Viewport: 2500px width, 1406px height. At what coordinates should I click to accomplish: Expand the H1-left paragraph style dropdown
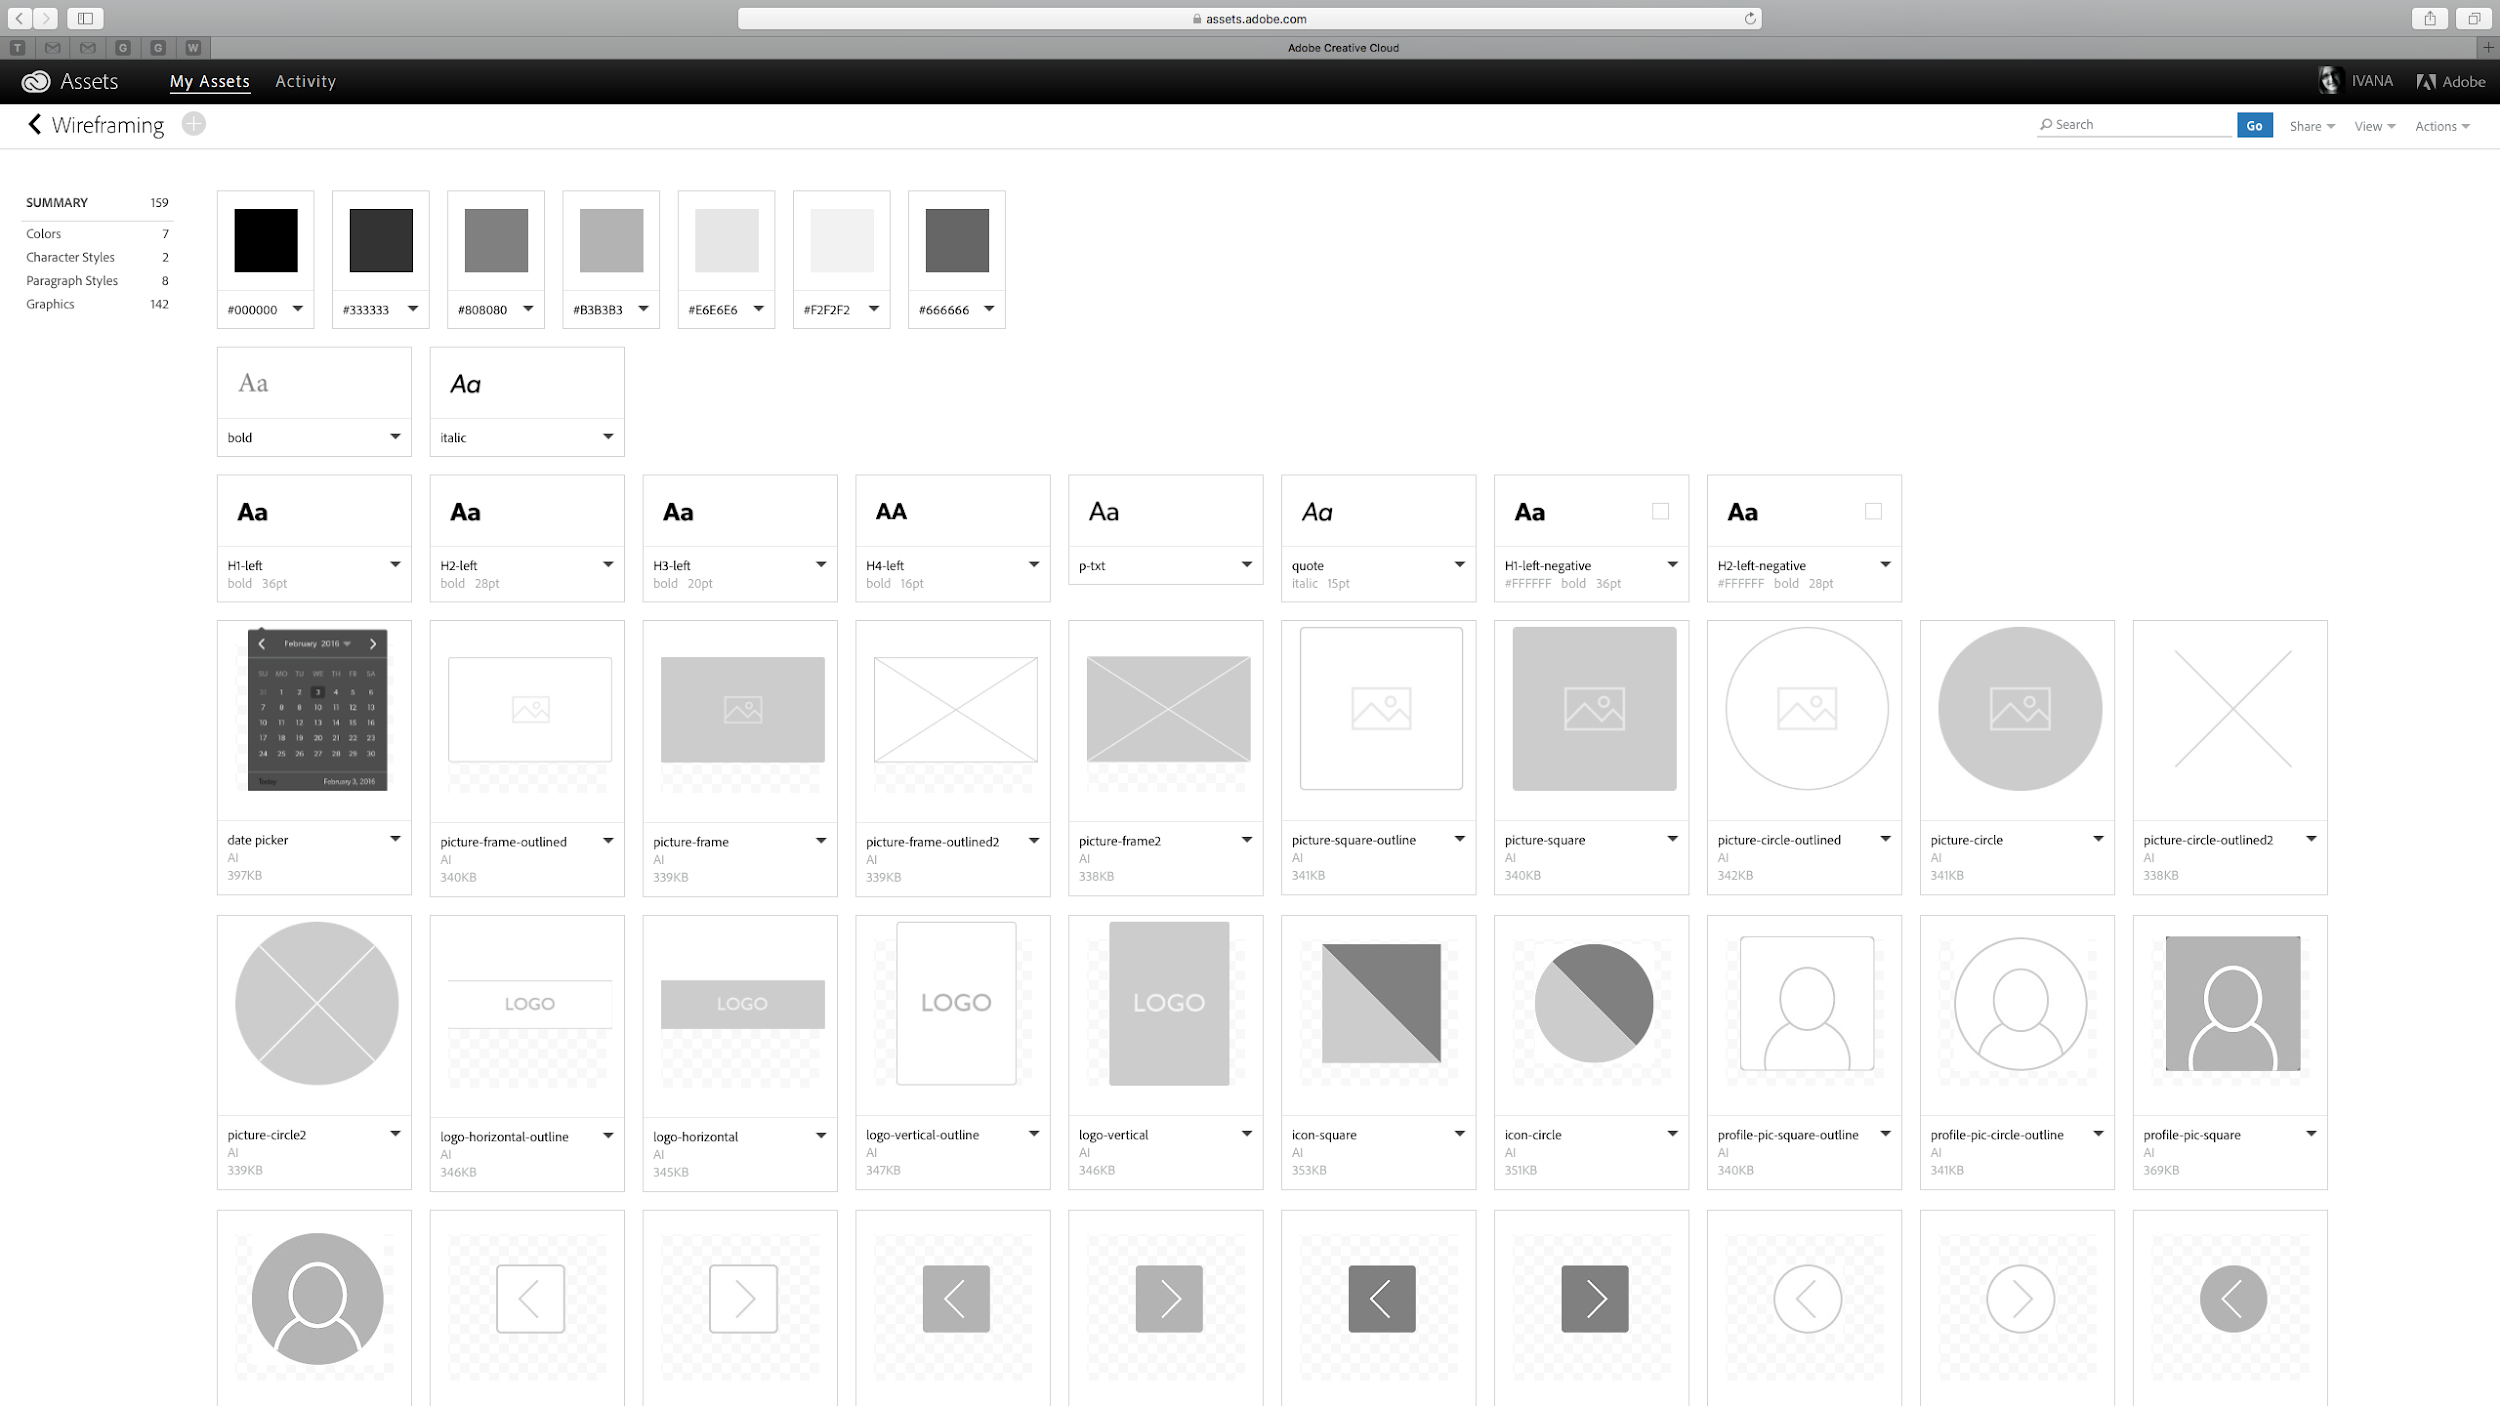[397, 563]
